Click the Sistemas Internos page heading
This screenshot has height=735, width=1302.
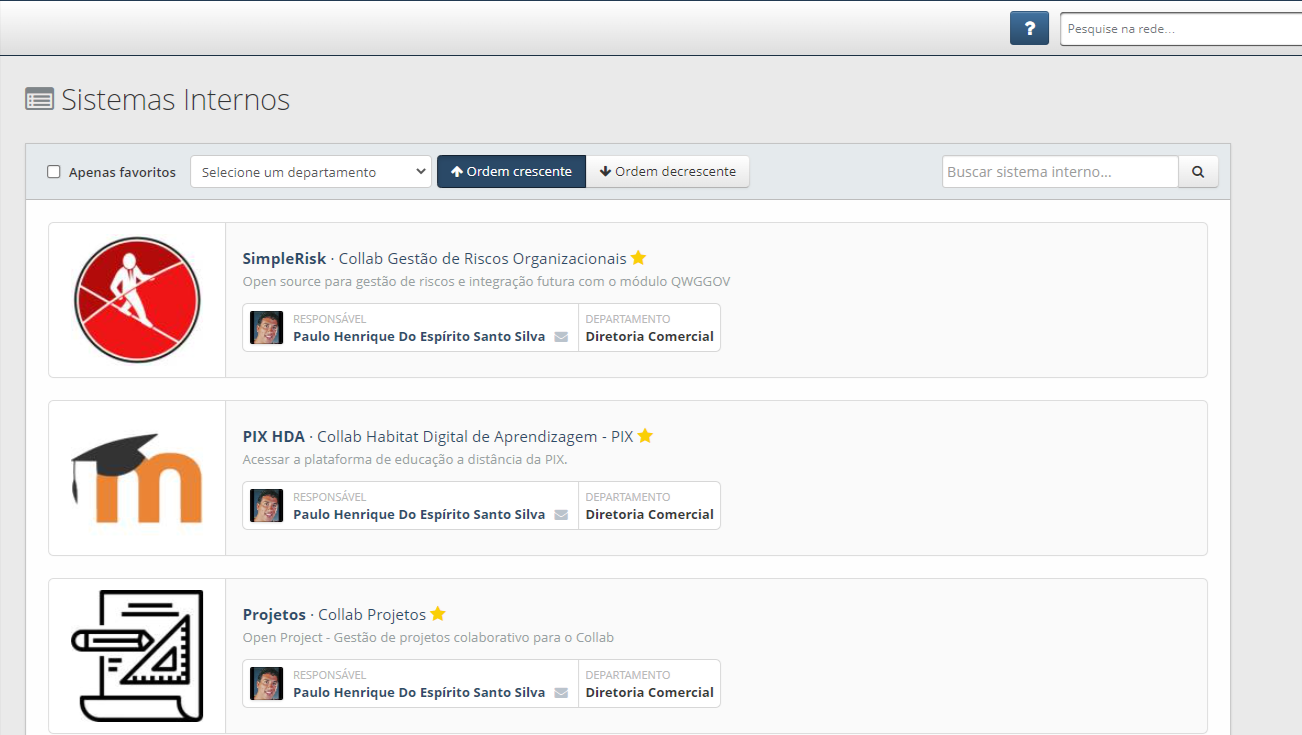click(x=176, y=100)
